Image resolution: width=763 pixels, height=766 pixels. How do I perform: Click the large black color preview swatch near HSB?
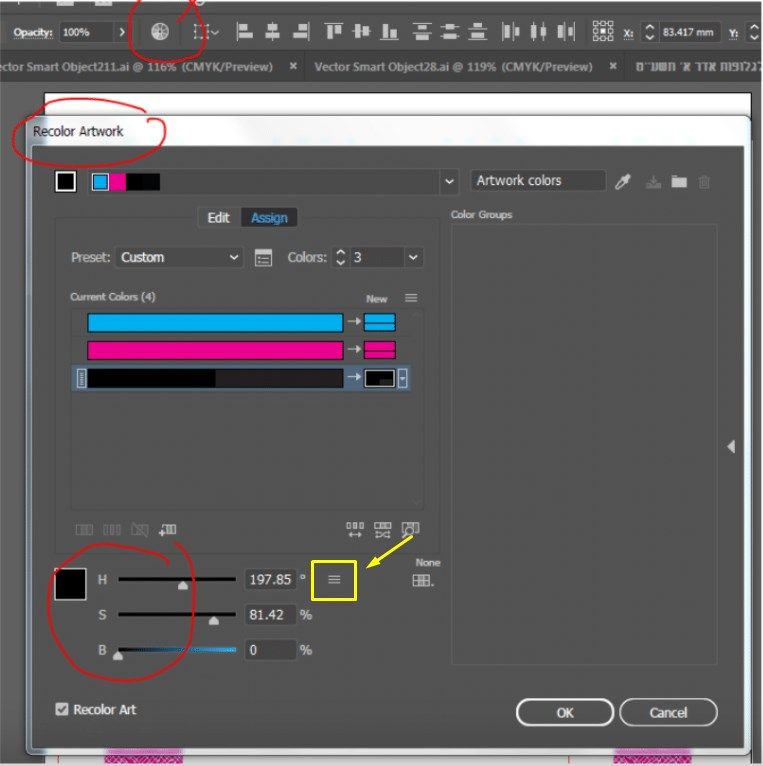tap(70, 583)
